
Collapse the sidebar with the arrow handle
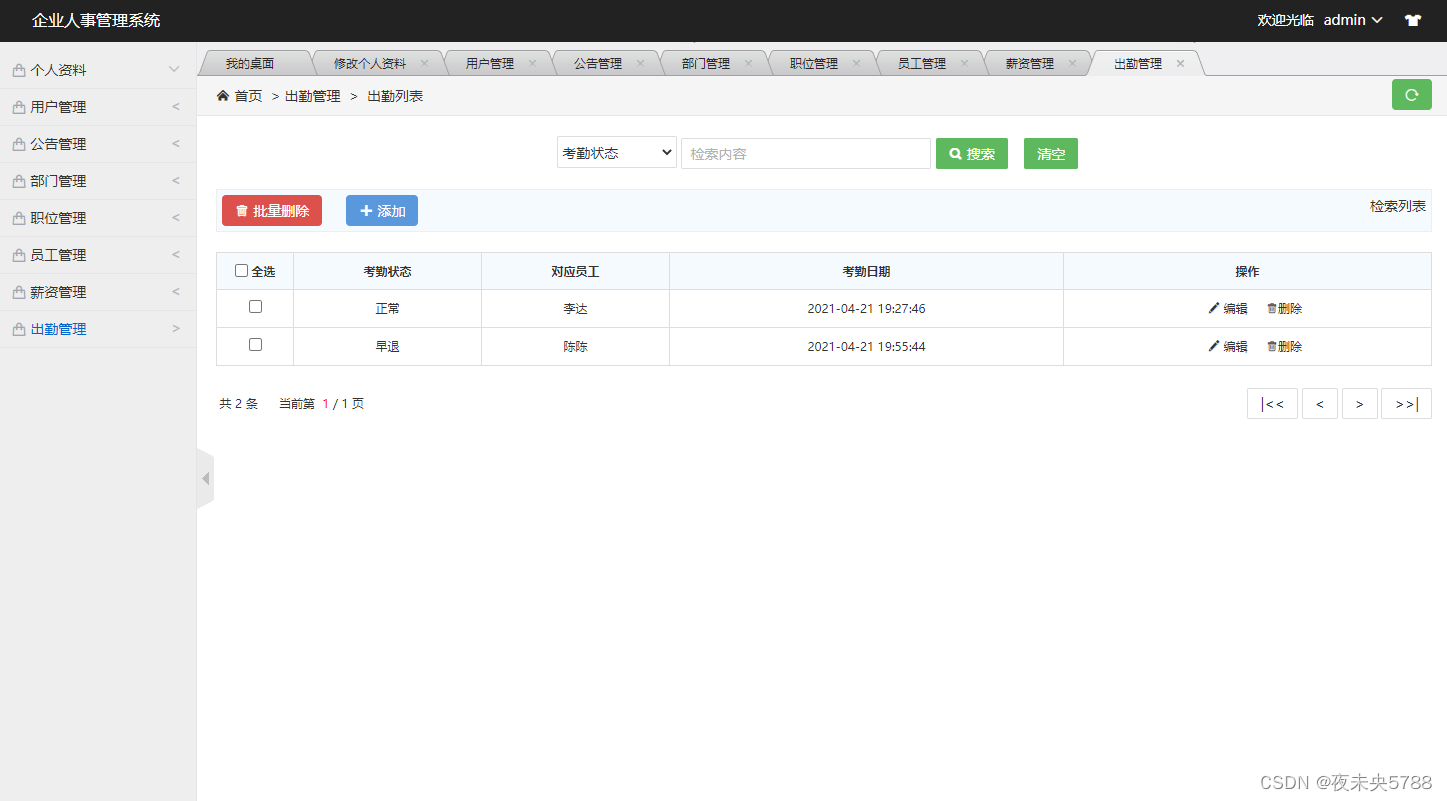[x=205, y=479]
